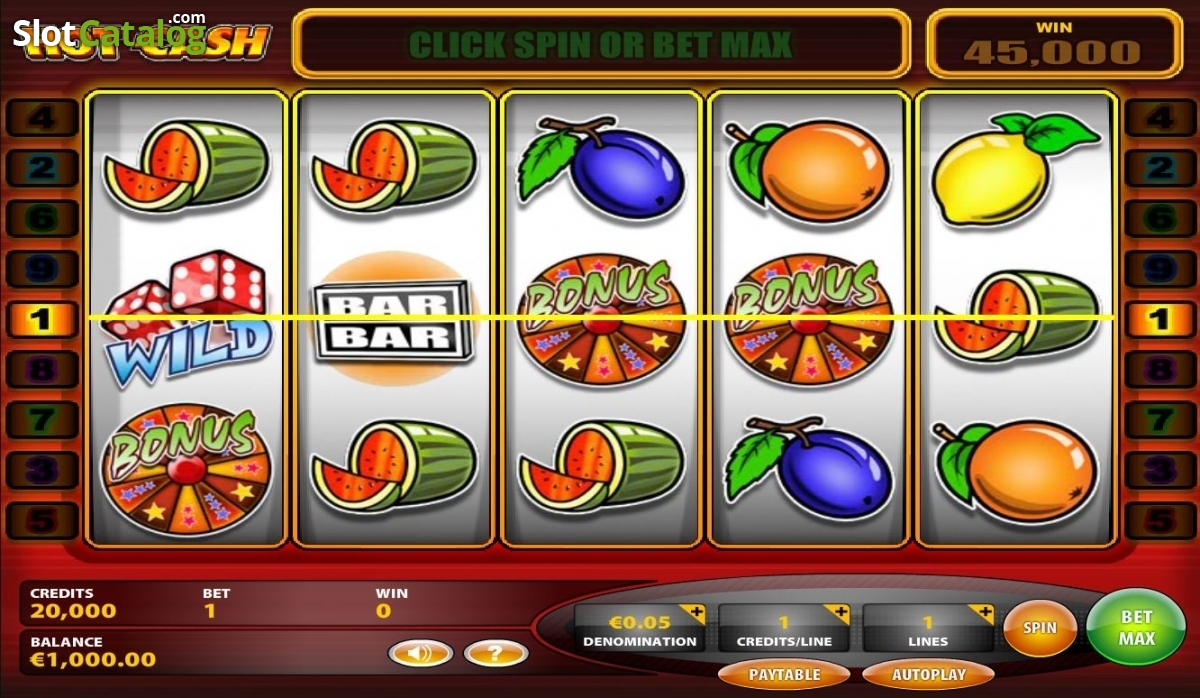
Task: Click the top orange symbol on reel four
Action: pos(808,170)
